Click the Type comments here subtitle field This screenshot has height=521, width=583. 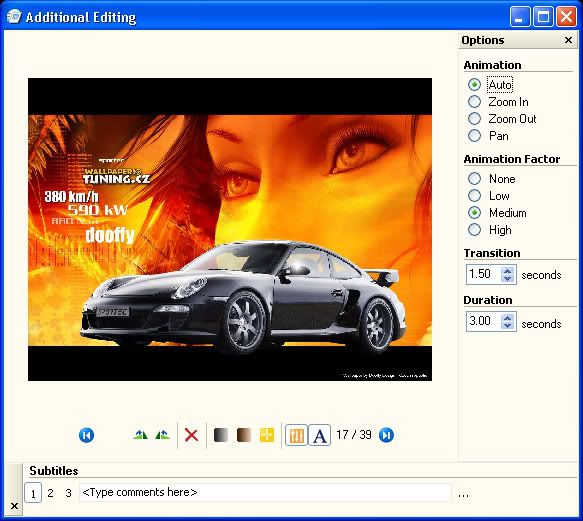point(265,493)
